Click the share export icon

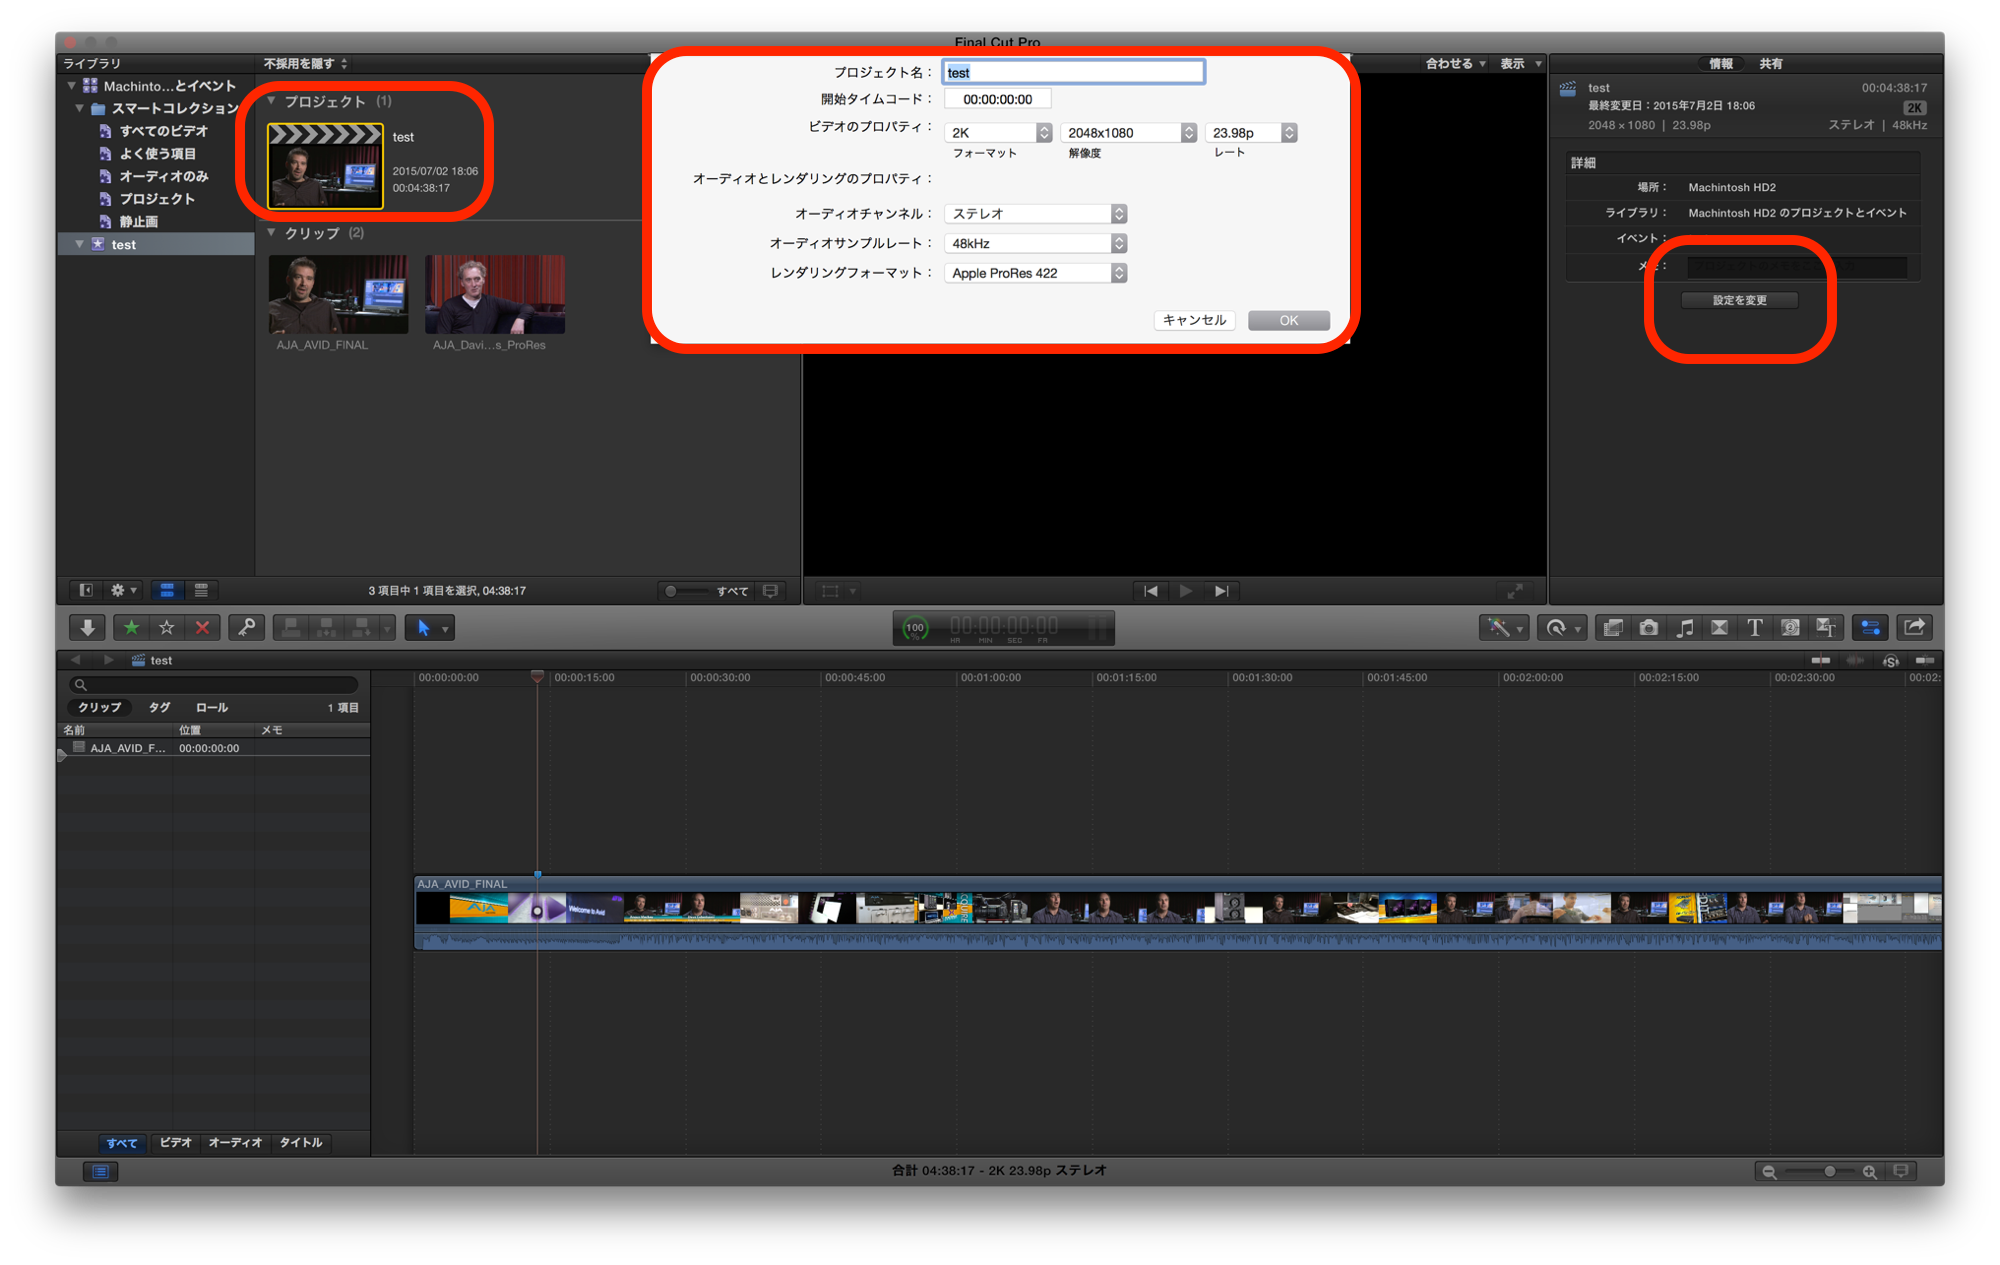click(x=1914, y=628)
